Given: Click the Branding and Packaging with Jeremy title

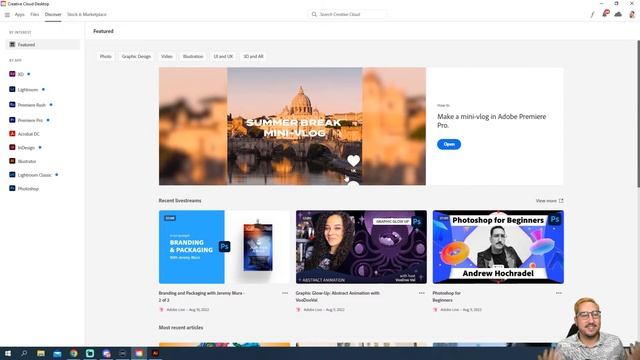Looking at the screenshot, I should click(x=201, y=296).
